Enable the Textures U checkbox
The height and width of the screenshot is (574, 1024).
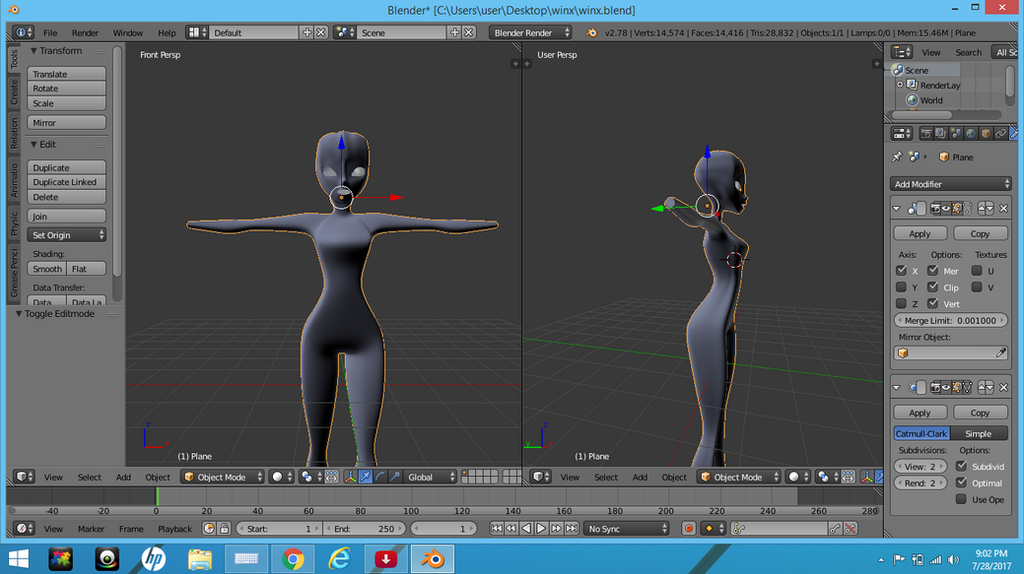(x=977, y=270)
